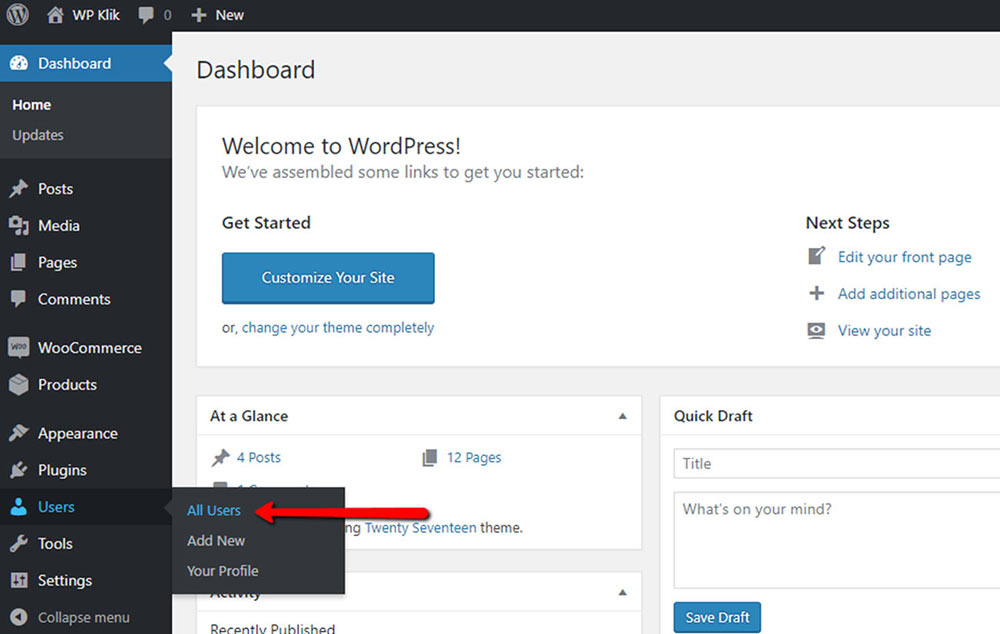
Task: Click the Settings sliders icon
Action: click(19, 580)
